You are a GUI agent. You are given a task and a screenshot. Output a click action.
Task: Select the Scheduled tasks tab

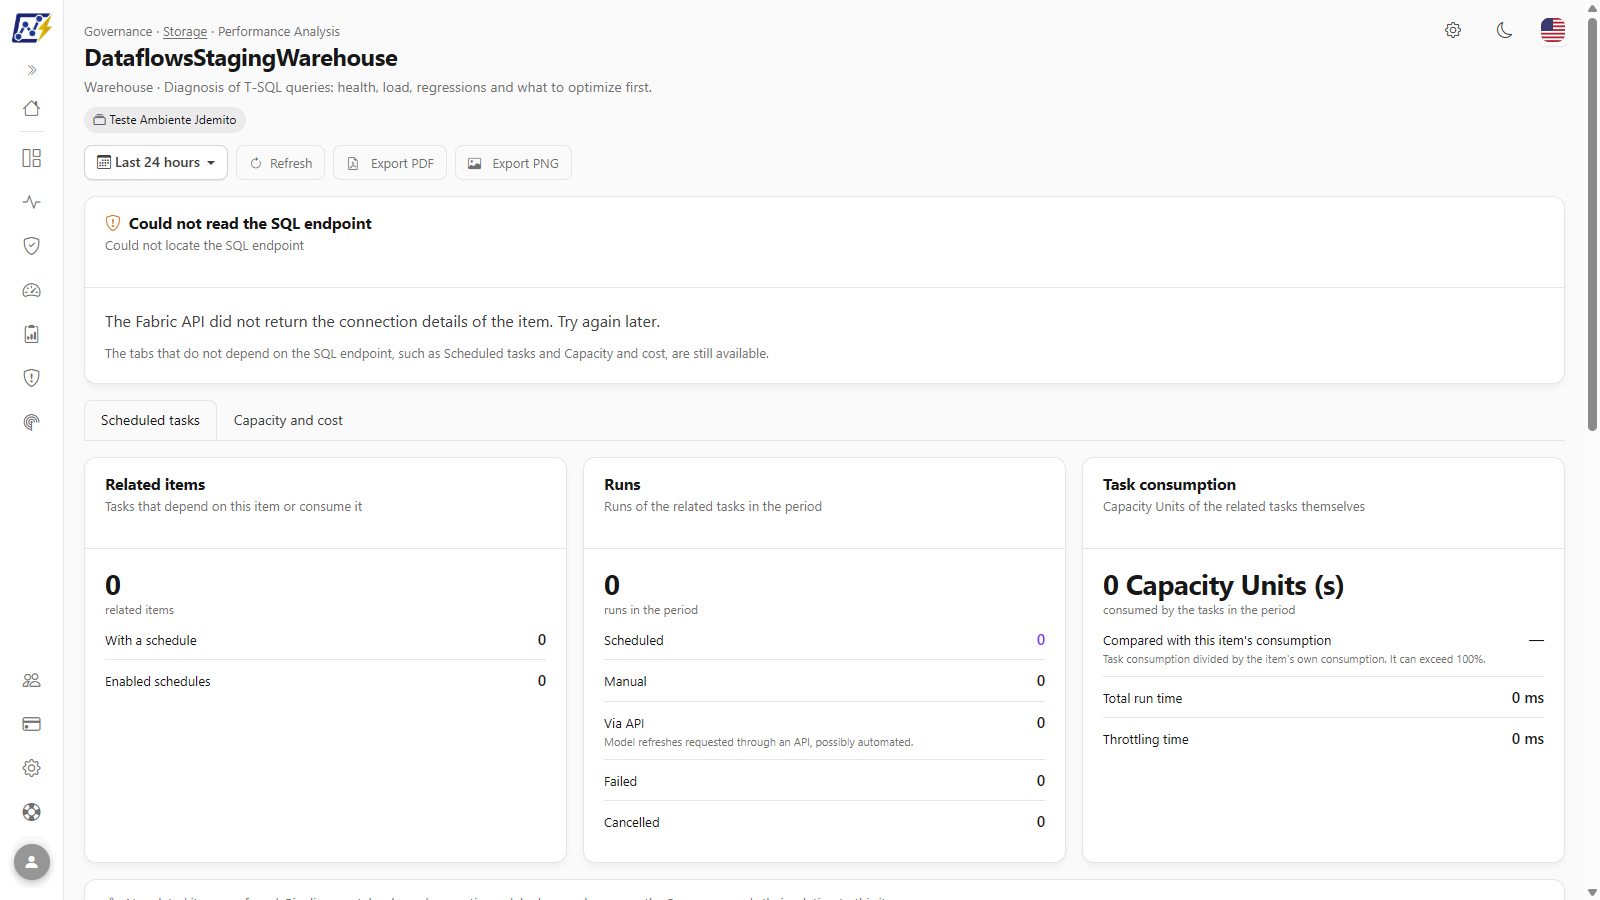point(150,421)
